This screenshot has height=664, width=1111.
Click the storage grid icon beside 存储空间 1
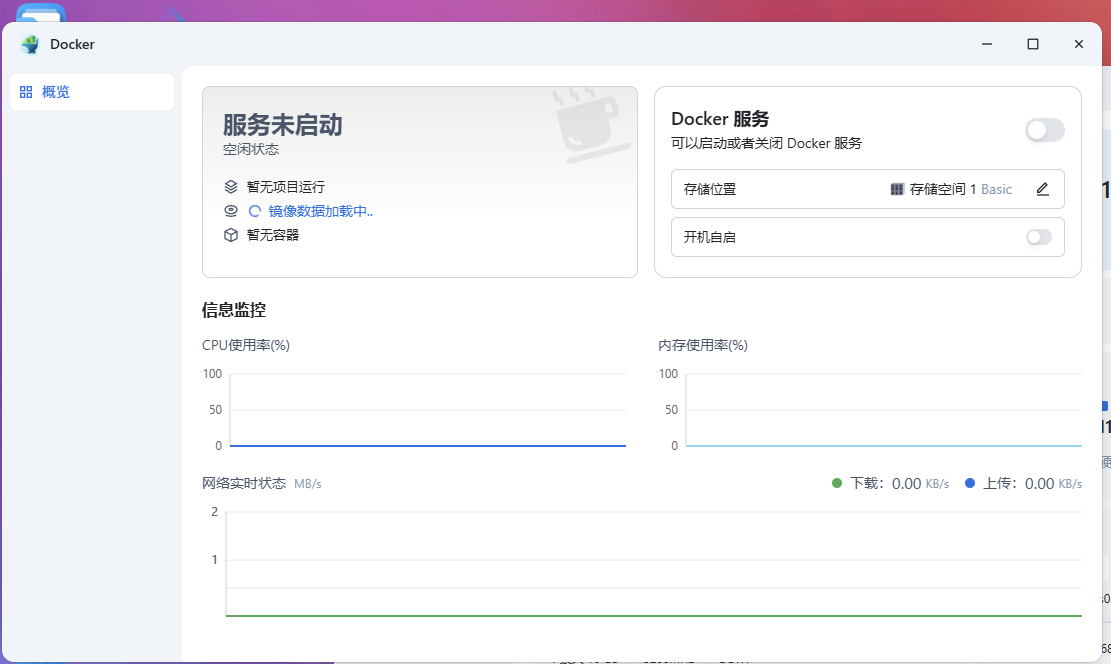click(897, 189)
